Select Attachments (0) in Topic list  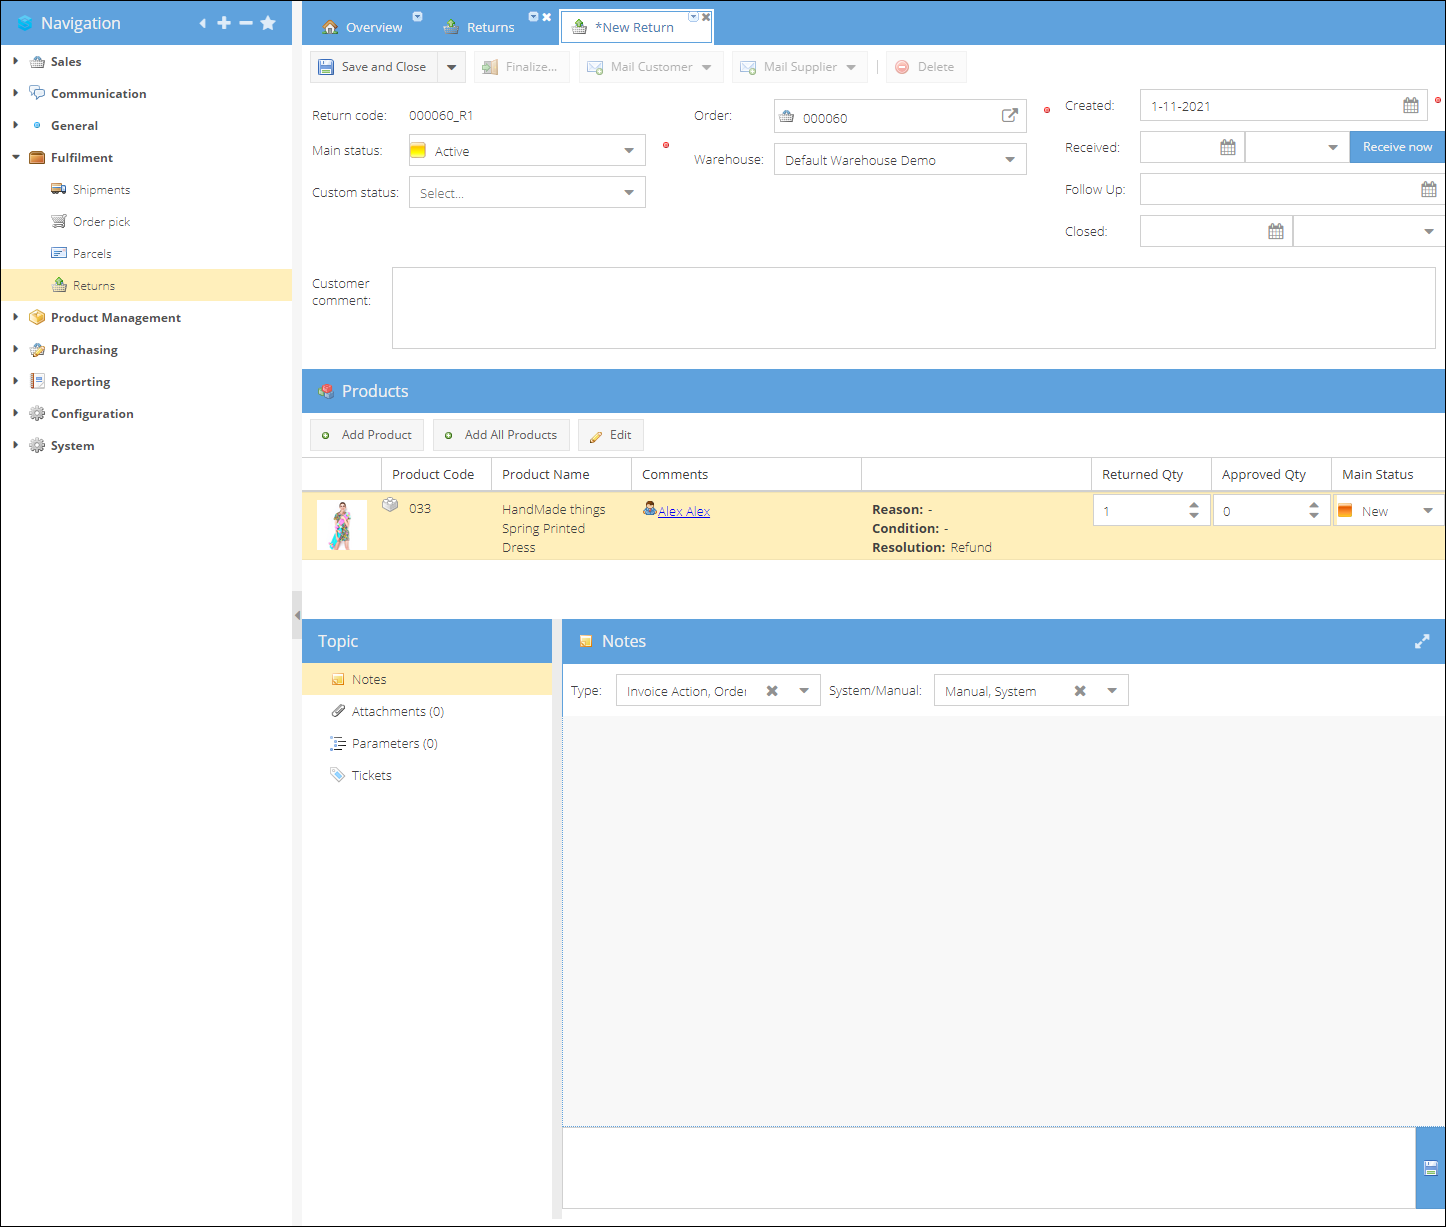point(397,712)
